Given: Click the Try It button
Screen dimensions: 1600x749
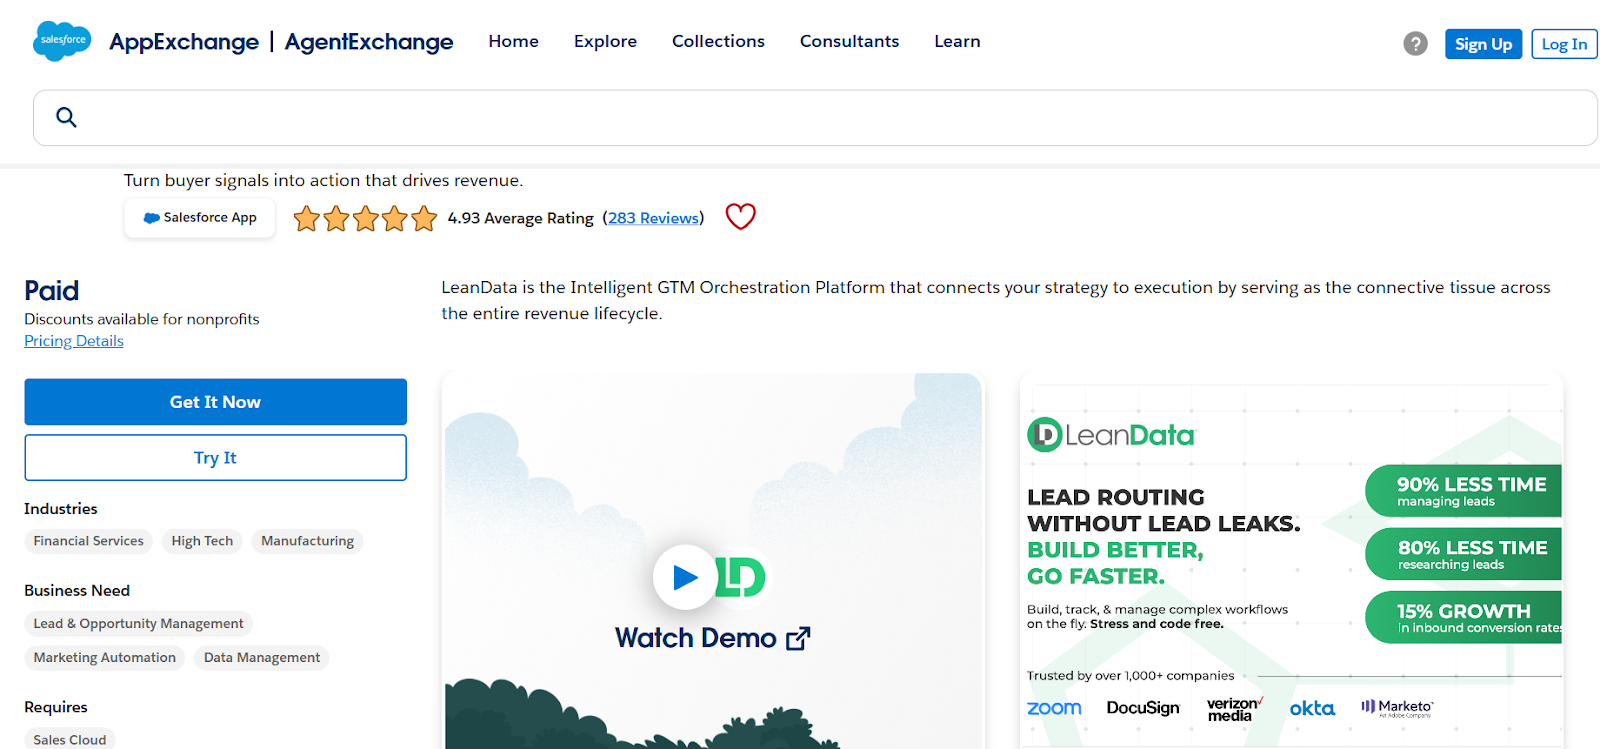Looking at the screenshot, I should point(215,458).
